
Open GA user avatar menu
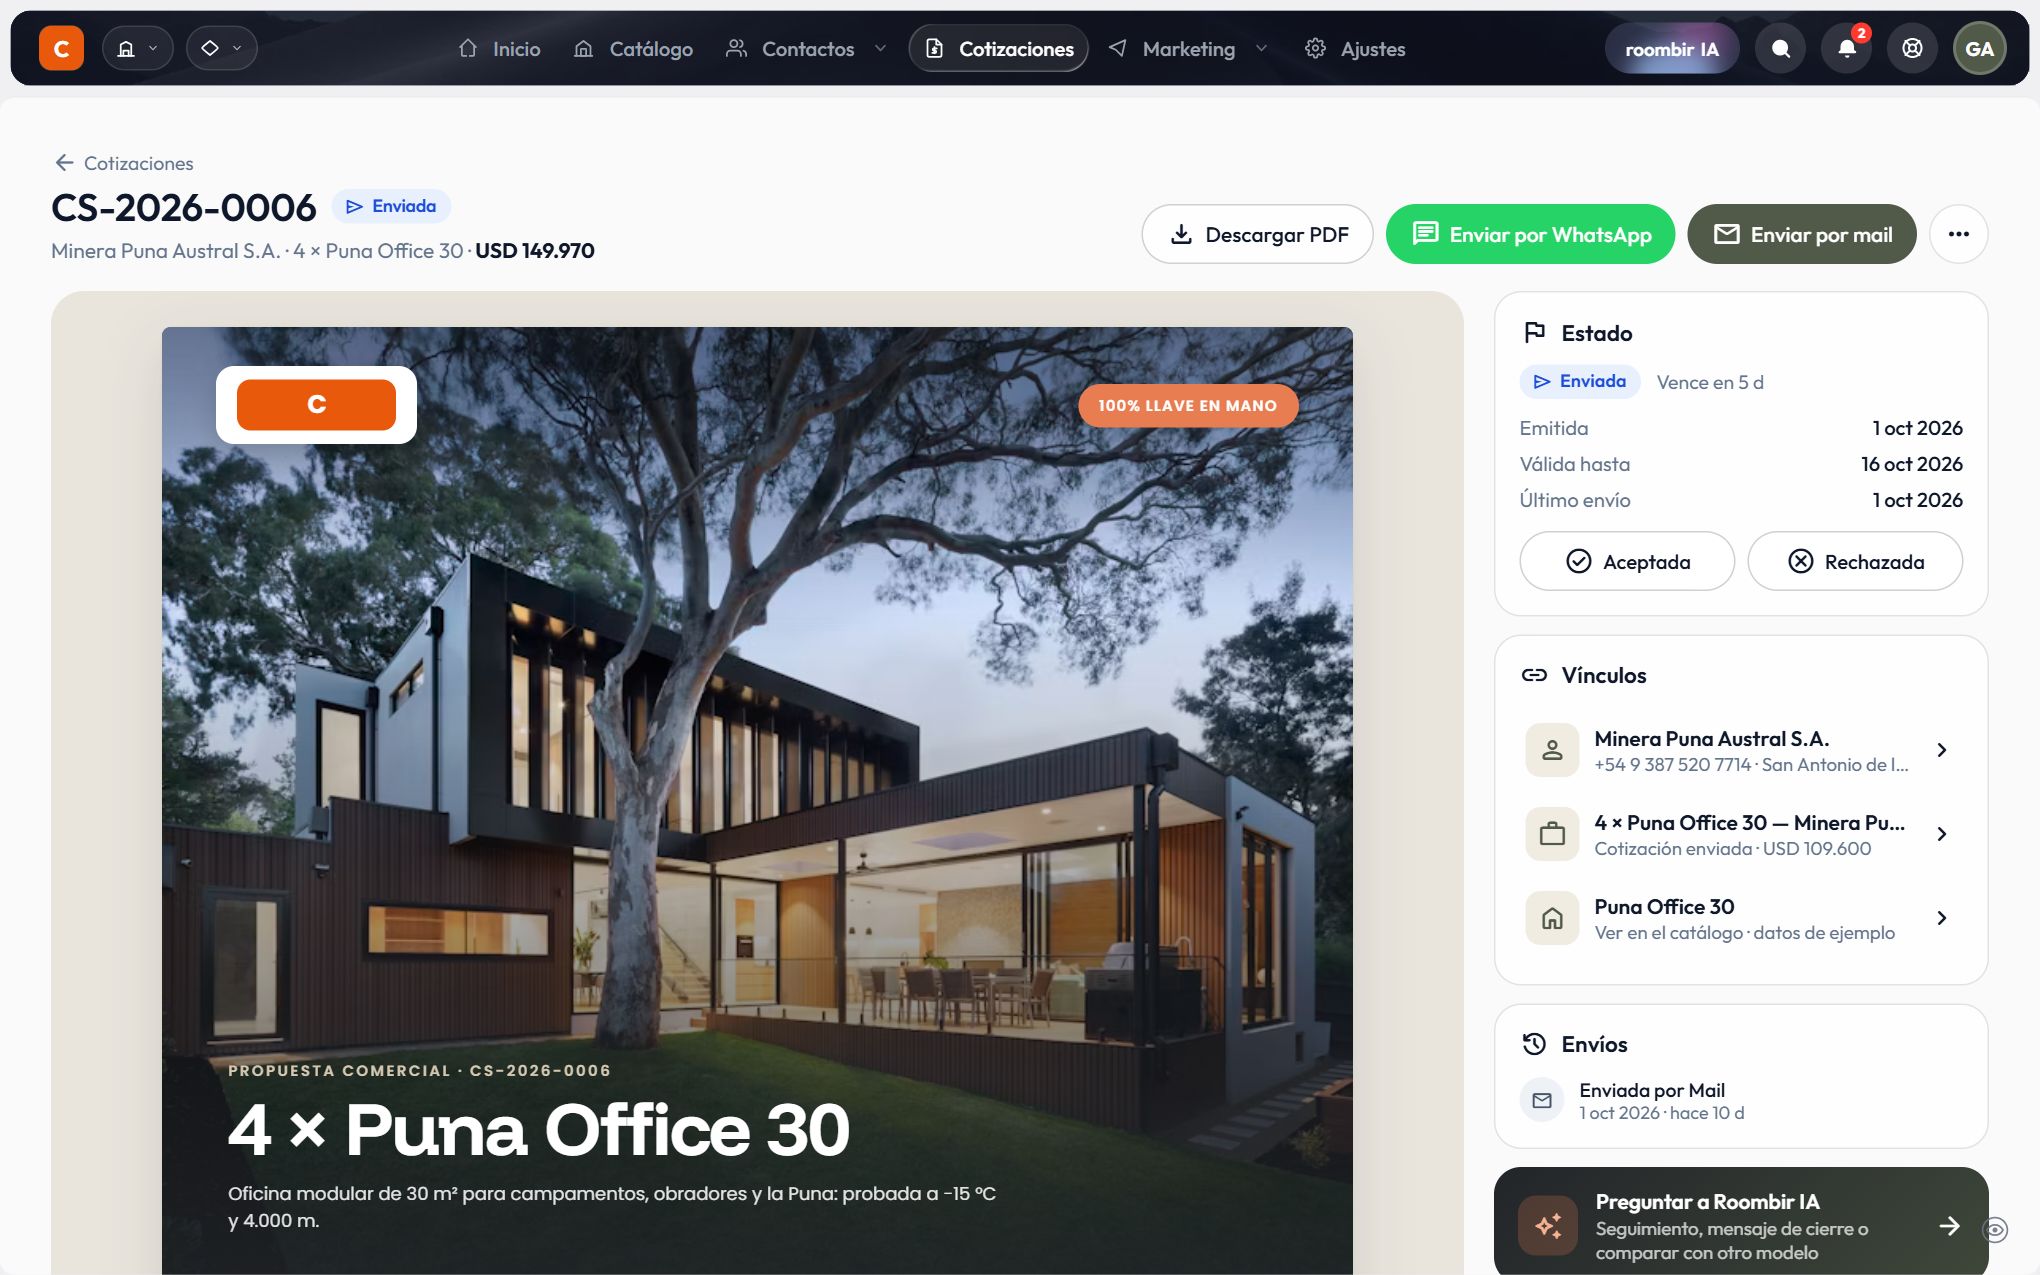point(1979,48)
